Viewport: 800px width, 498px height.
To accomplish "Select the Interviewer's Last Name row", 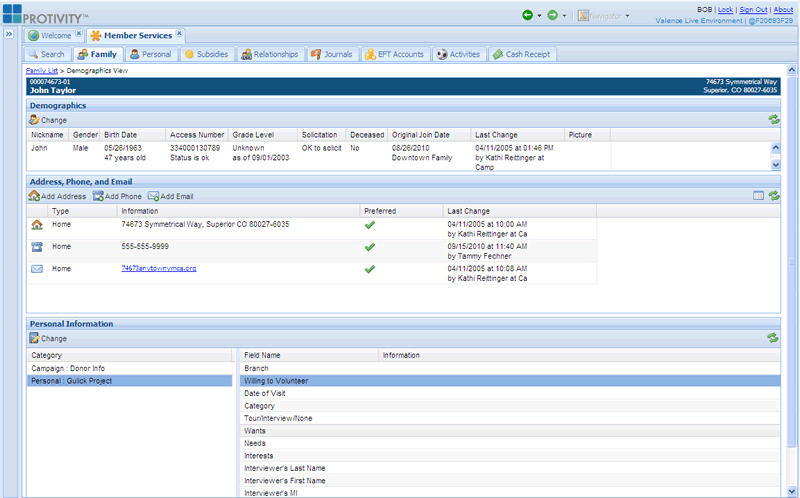I will tap(510, 468).
